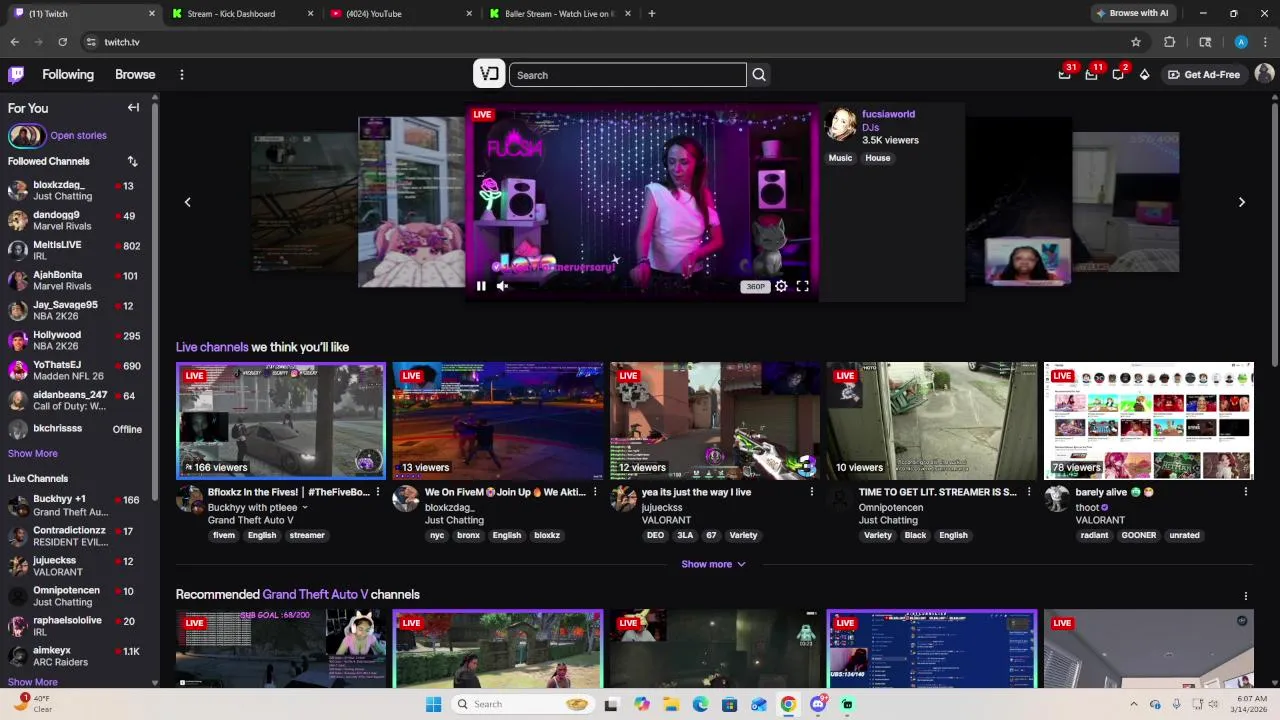Image resolution: width=1280 pixels, height=720 pixels.
Task: Open the Grand Theft Auto V recommended link
Action: click(315, 595)
